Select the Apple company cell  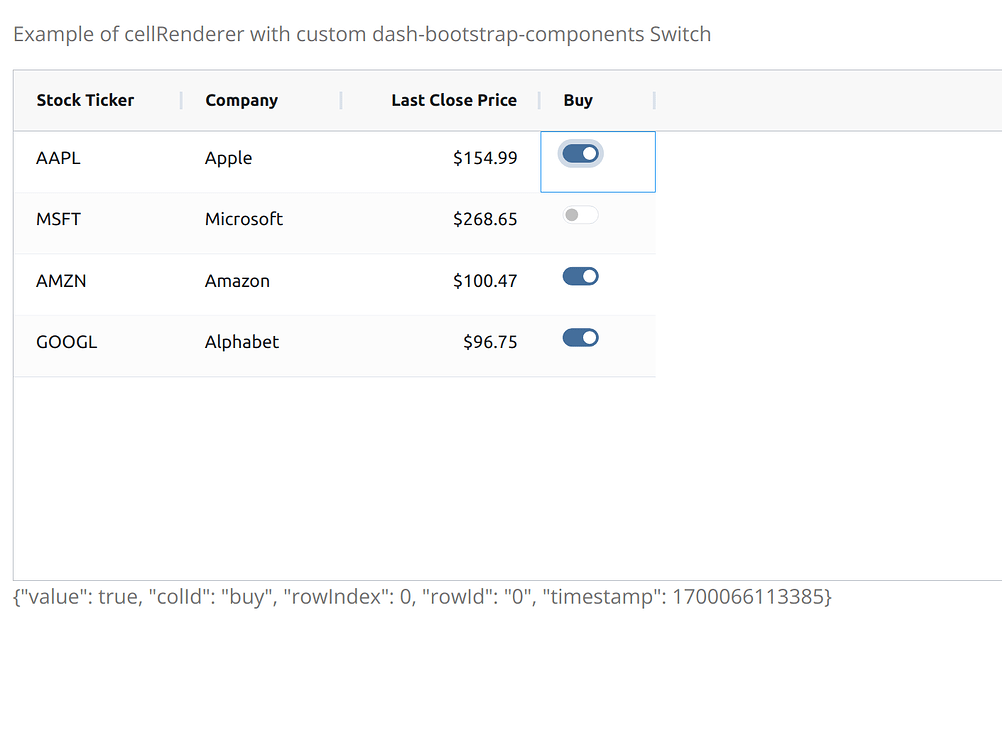coord(228,157)
